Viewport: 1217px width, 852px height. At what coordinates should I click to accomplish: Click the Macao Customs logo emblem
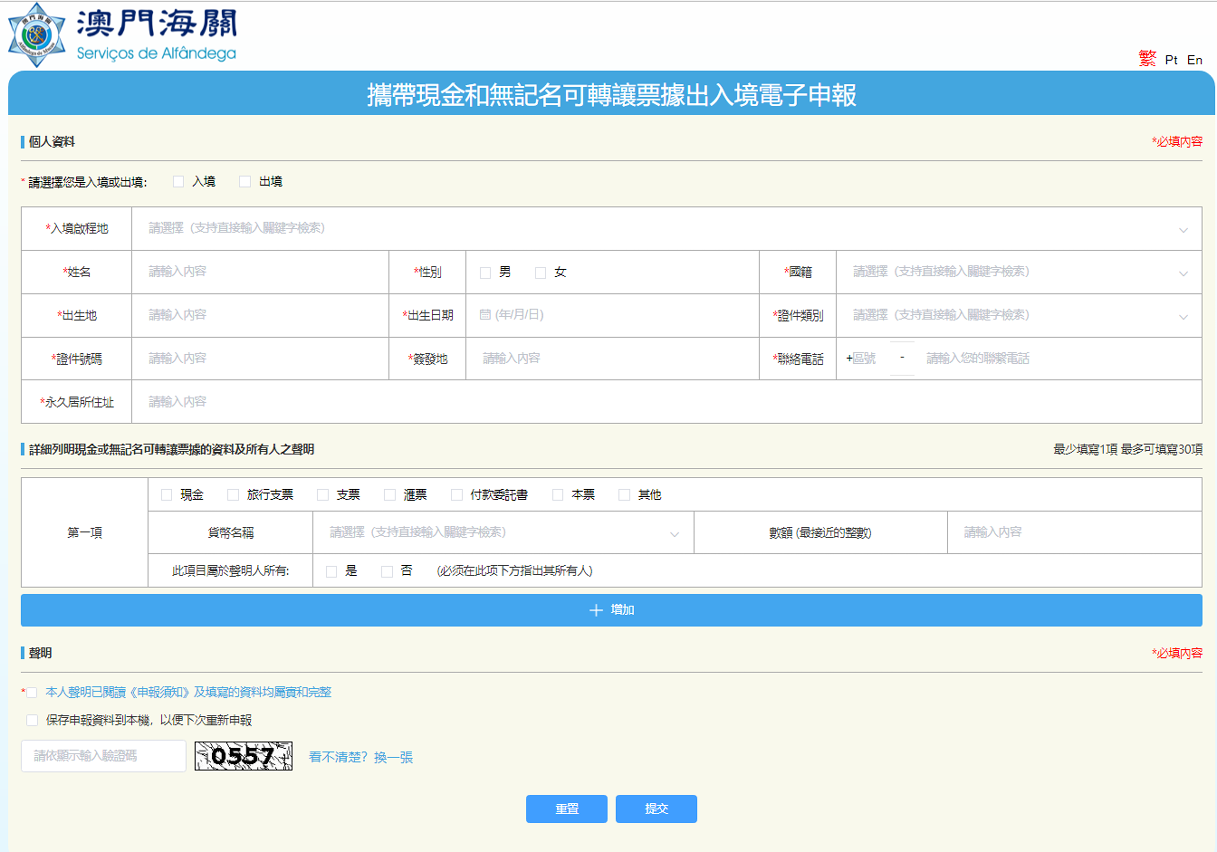tap(36, 36)
